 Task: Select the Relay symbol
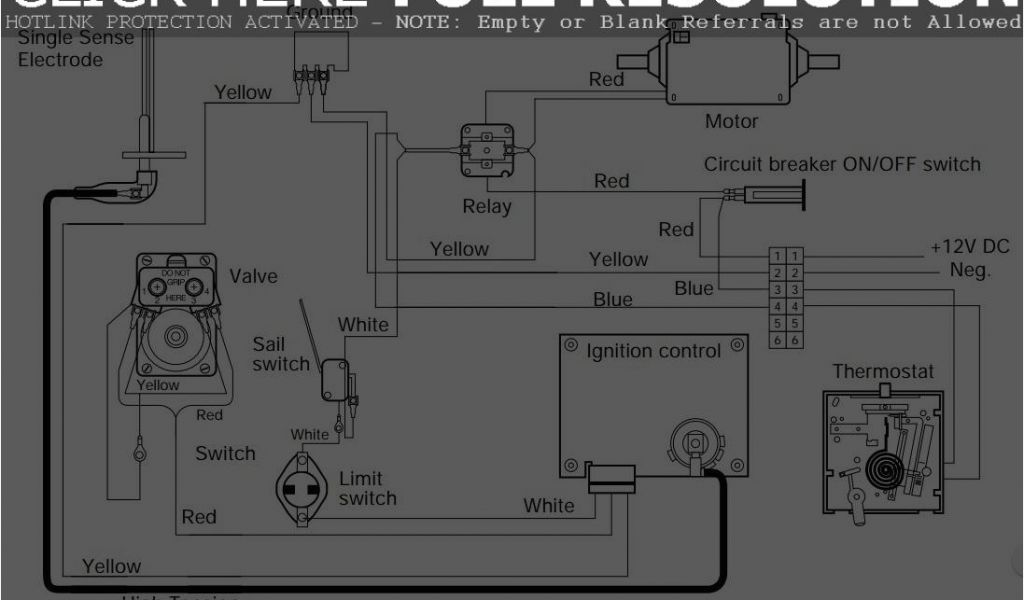click(x=486, y=153)
